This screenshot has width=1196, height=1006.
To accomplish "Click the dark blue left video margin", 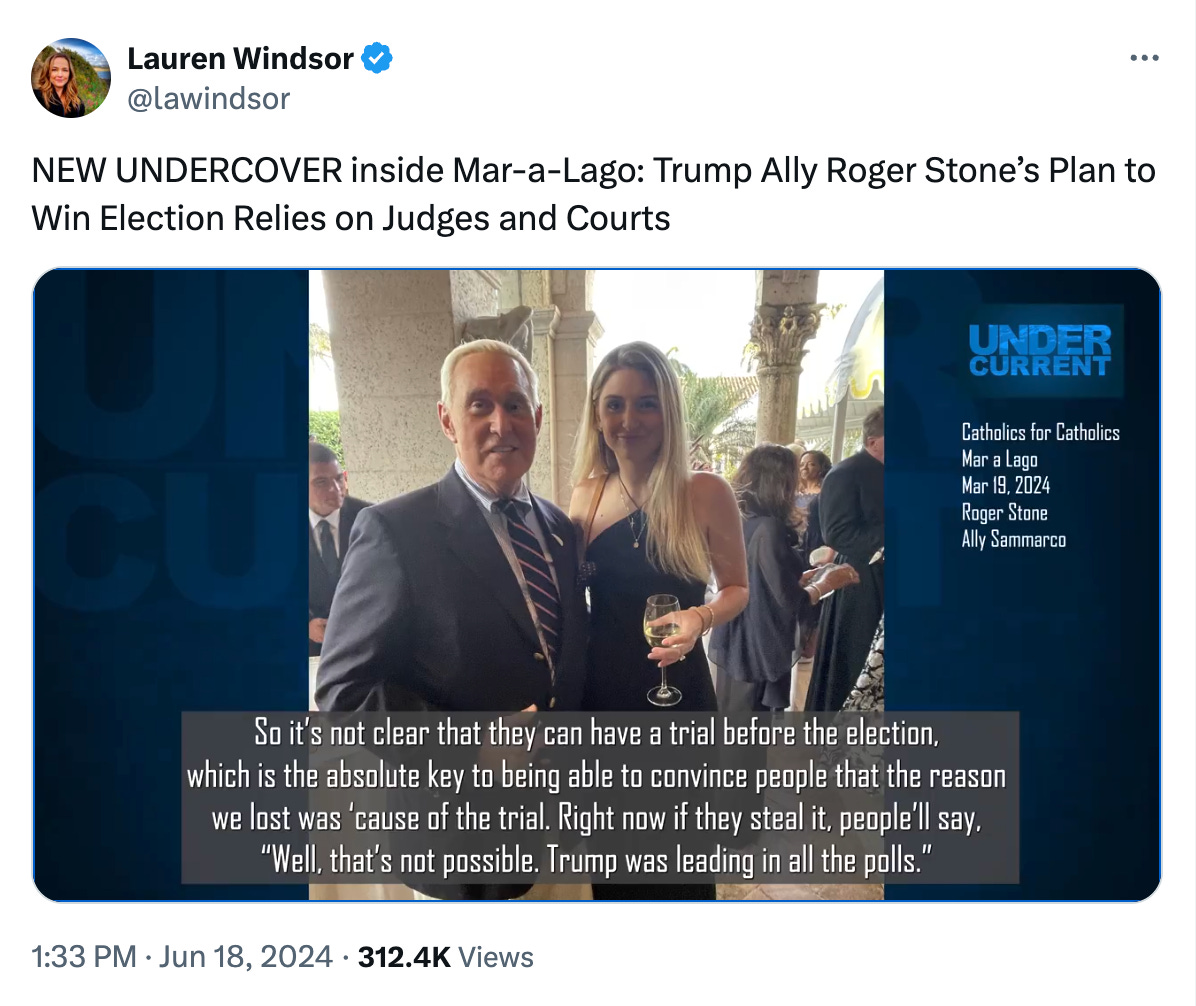I will [x=171, y=584].
